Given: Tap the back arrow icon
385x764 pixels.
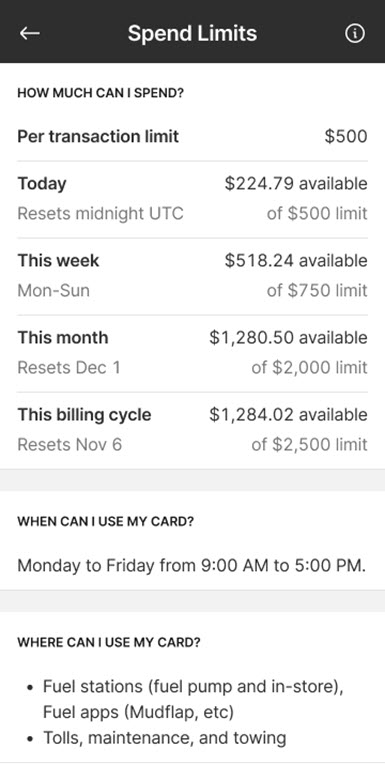Looking at the screenshot, I should 29,33.
